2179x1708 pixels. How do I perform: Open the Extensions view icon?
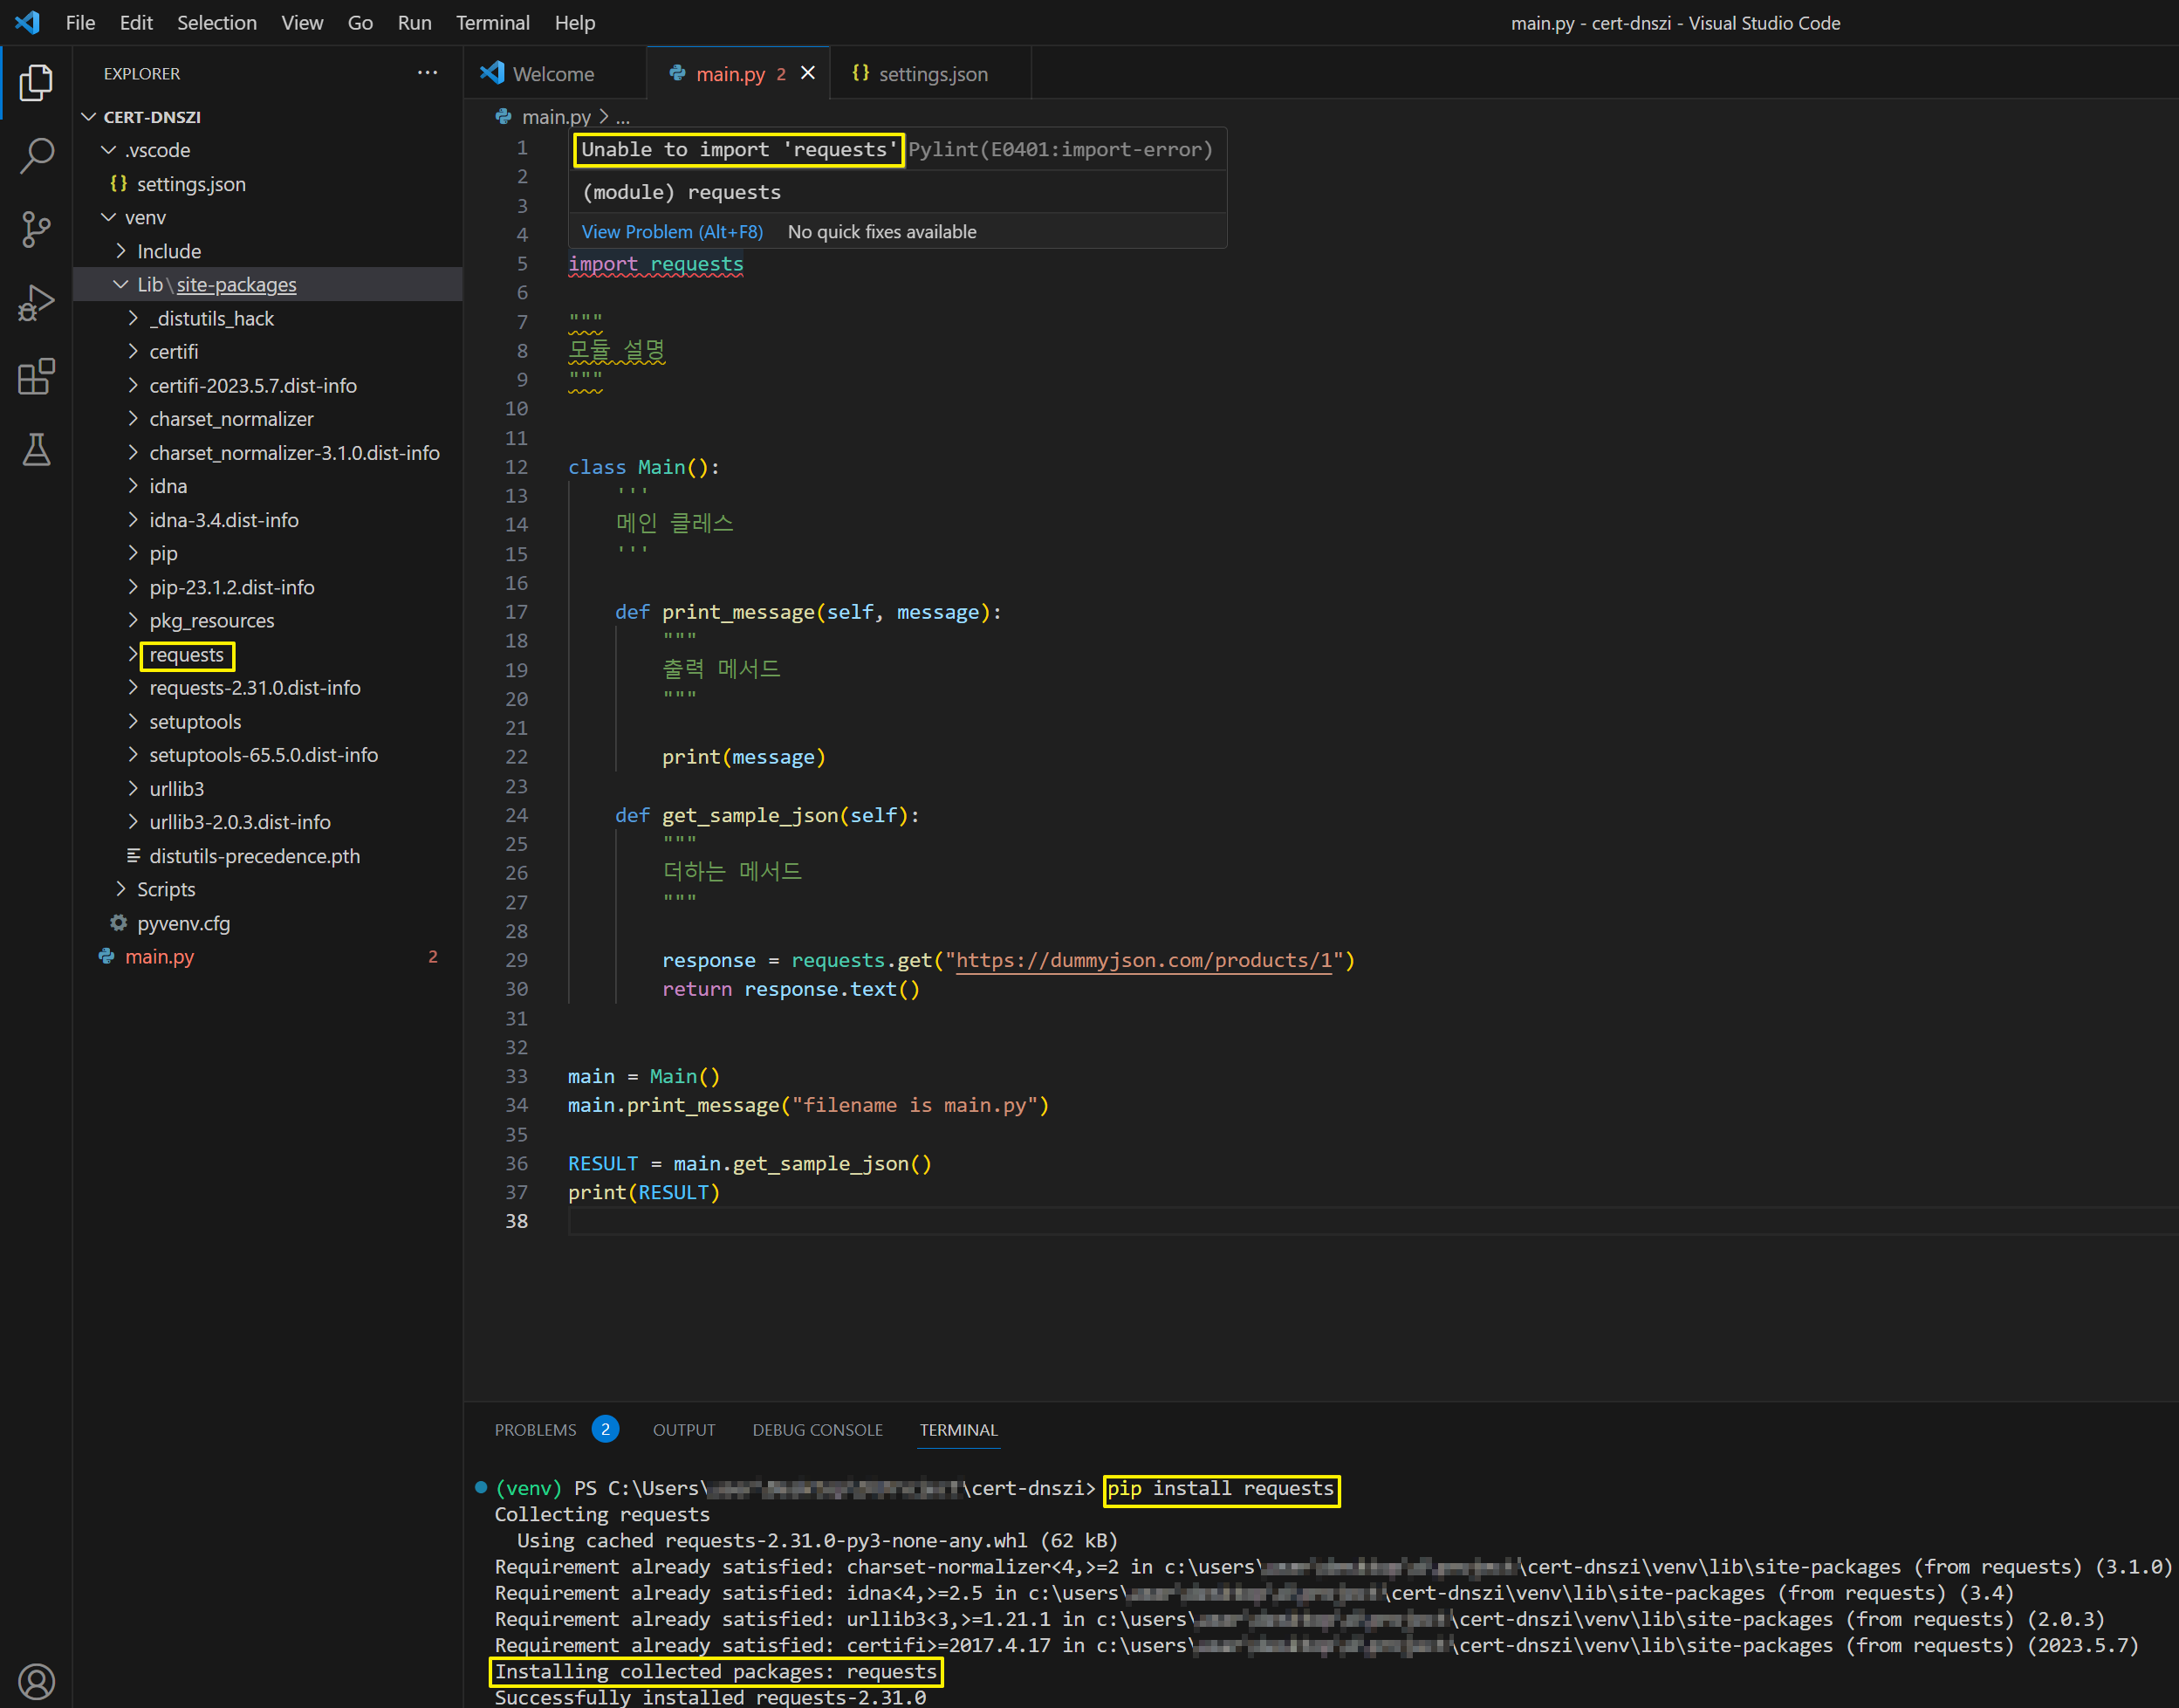(x=36, y=377)
